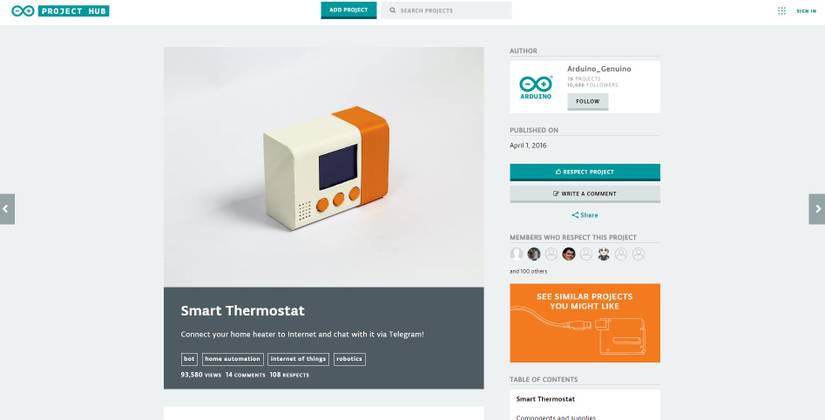Click the Write a Comment button

(585, 194)
